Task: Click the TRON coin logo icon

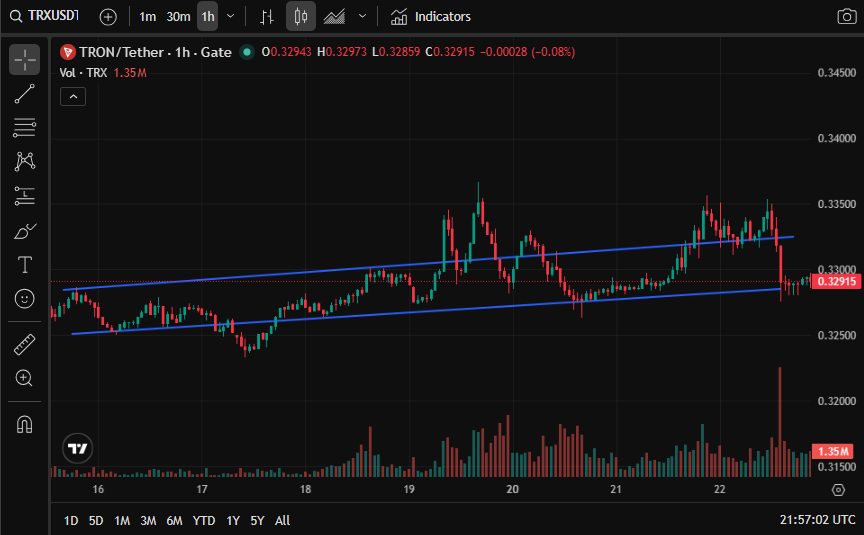Action: [67, 52]
